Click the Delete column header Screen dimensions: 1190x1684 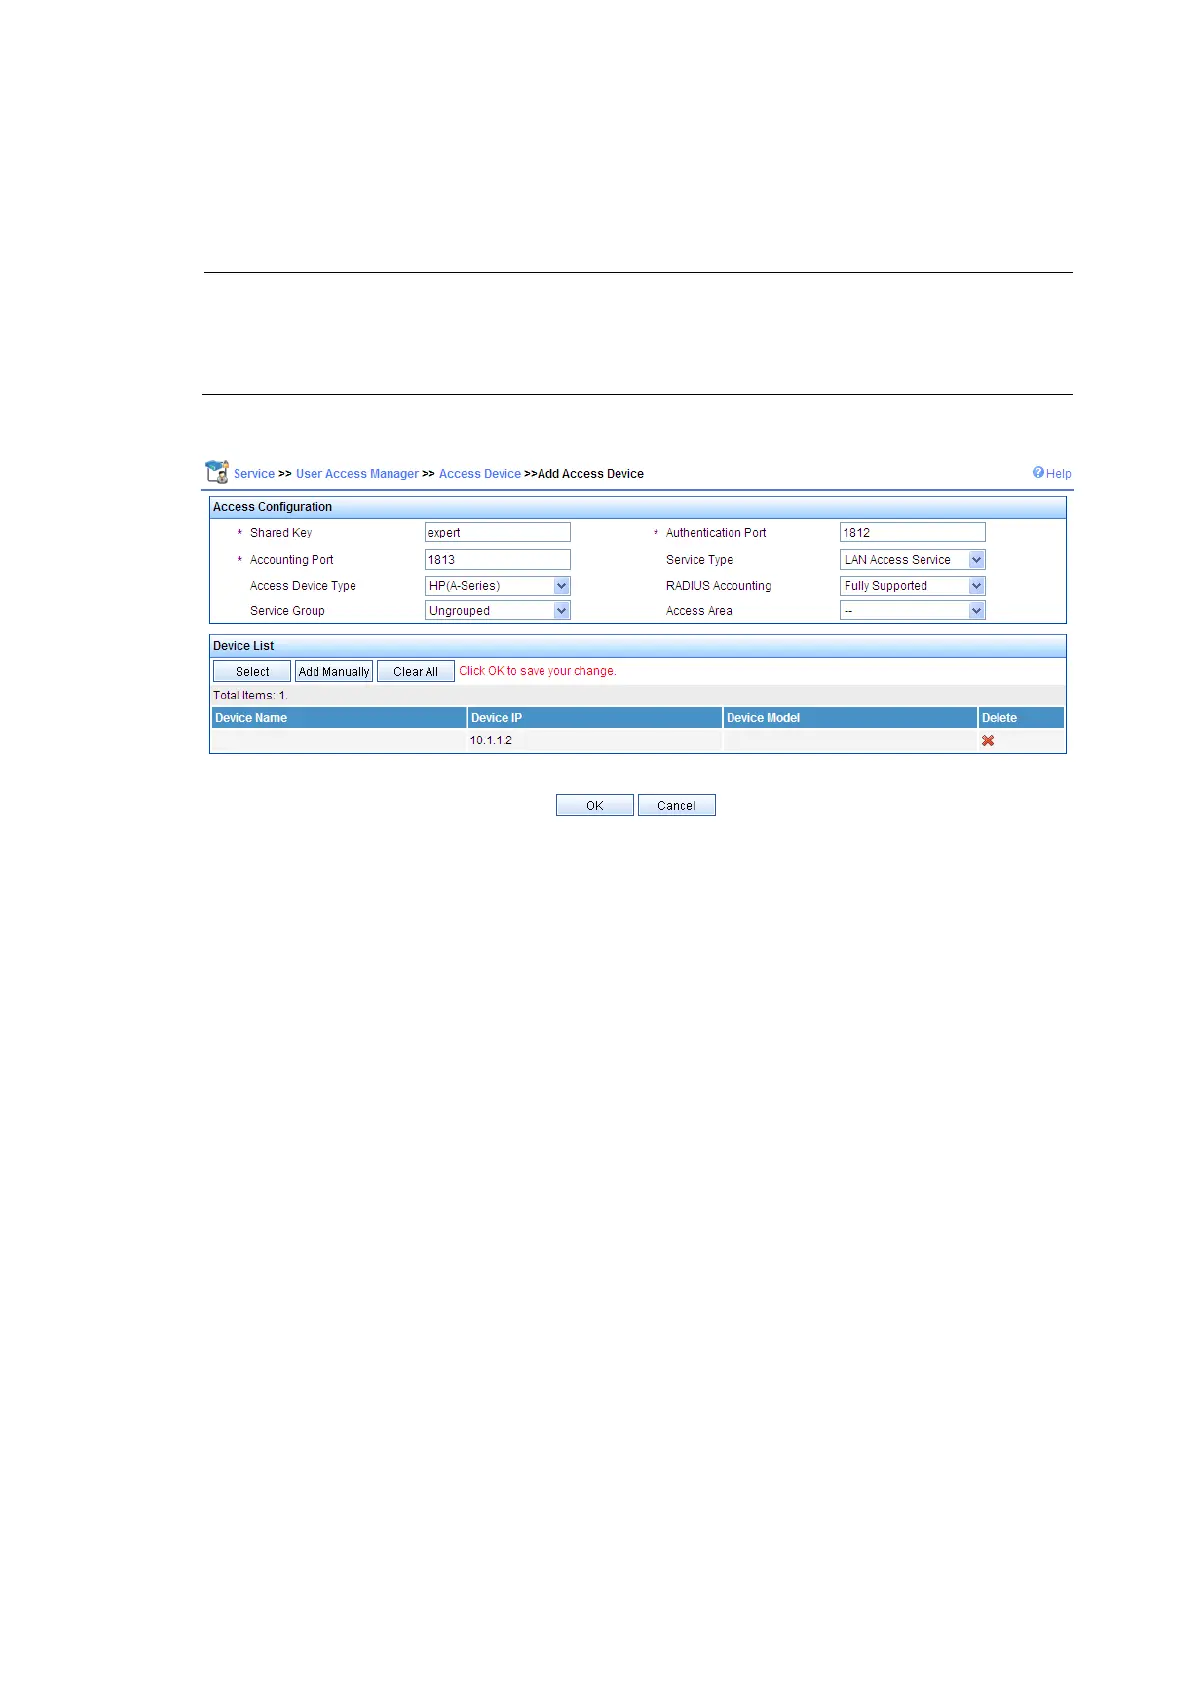point(1021,717)
